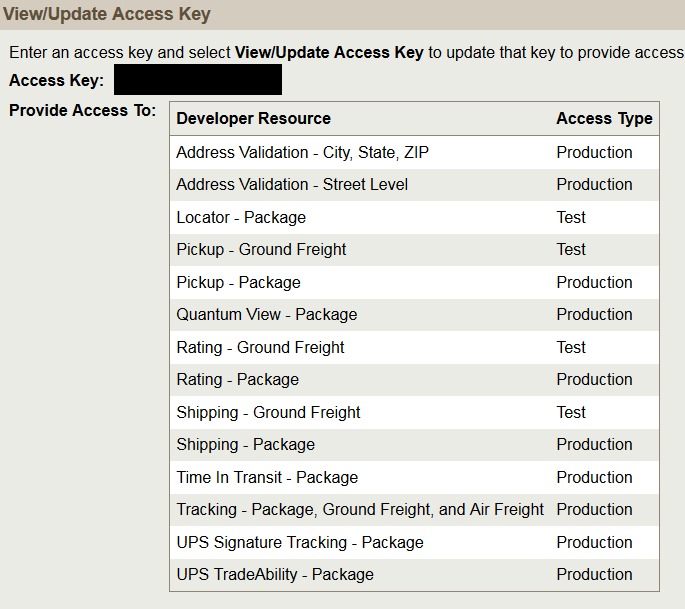
Task: Select Address Validation - Street Level row
Action: click(292, 184)
